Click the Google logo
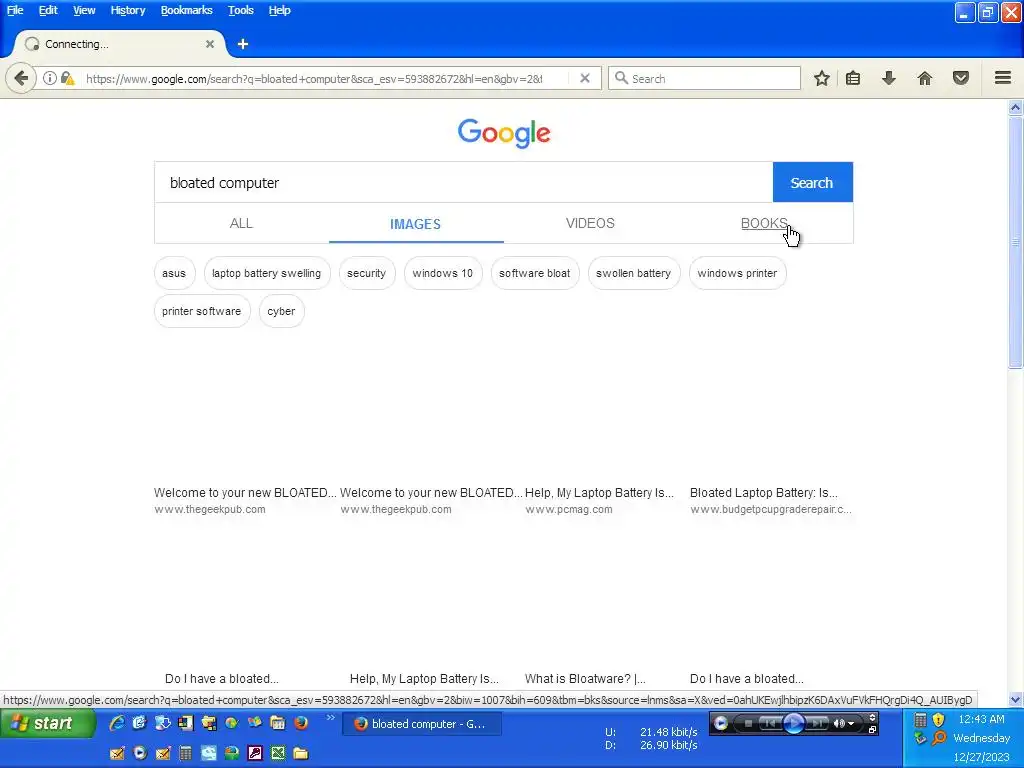Screen dimensions: 1024x768 click(x=504, y=133)
